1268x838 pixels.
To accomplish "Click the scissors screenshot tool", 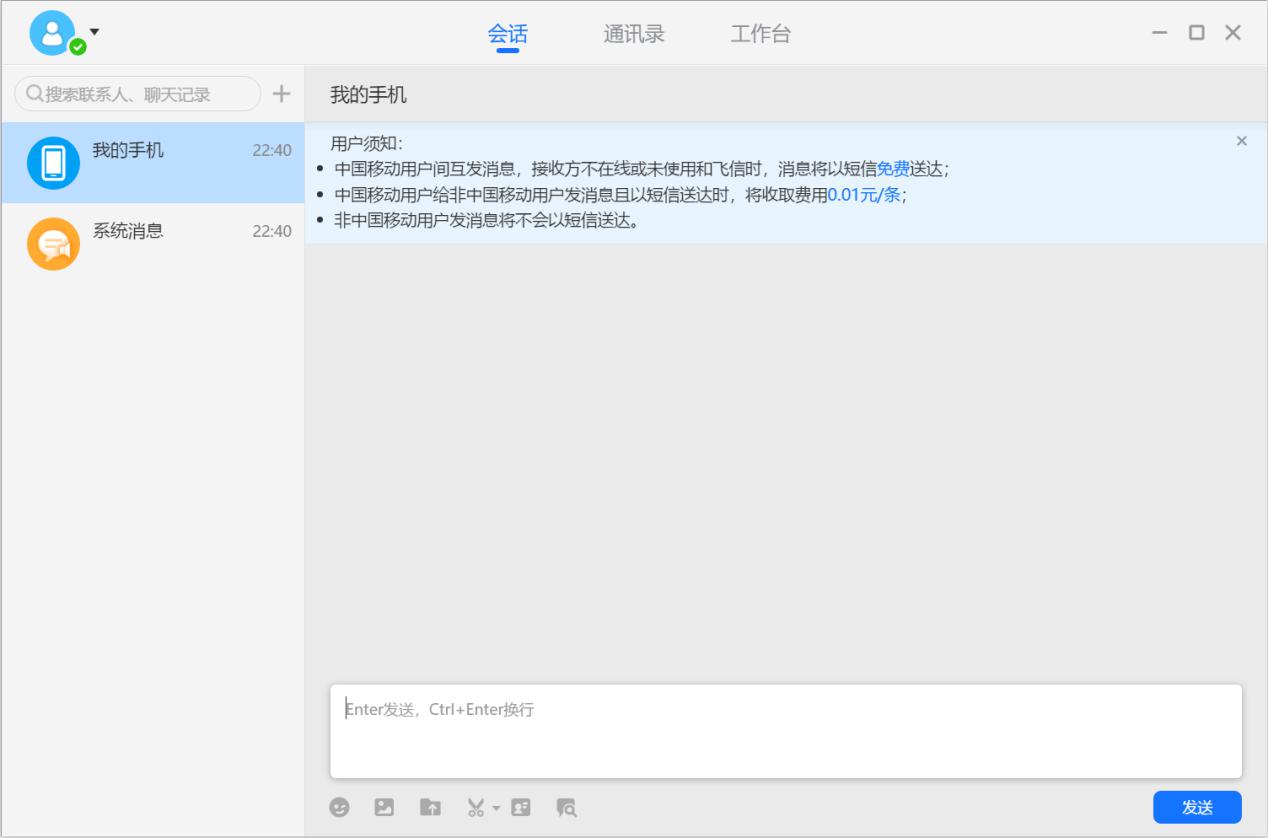I will (475, 807).
